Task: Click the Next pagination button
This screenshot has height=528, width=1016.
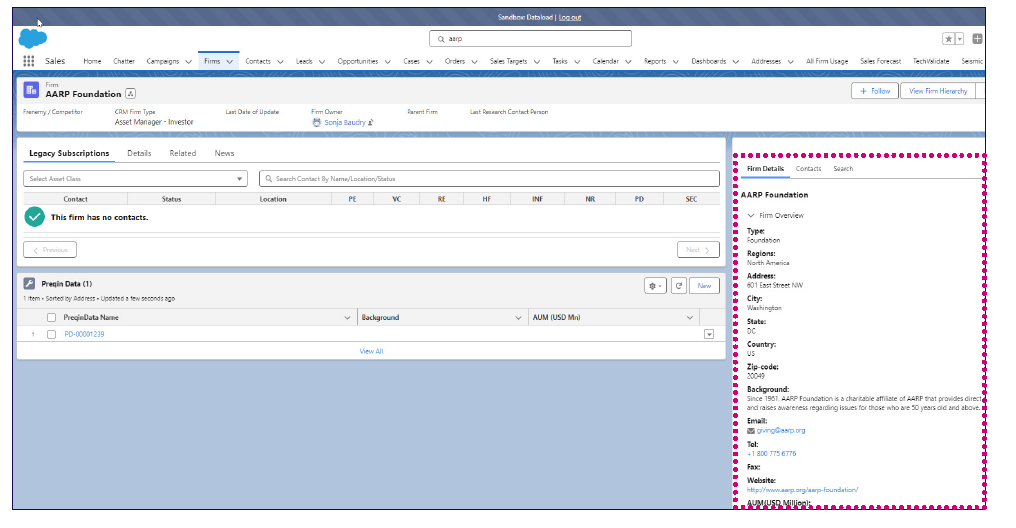Action: 698,249
